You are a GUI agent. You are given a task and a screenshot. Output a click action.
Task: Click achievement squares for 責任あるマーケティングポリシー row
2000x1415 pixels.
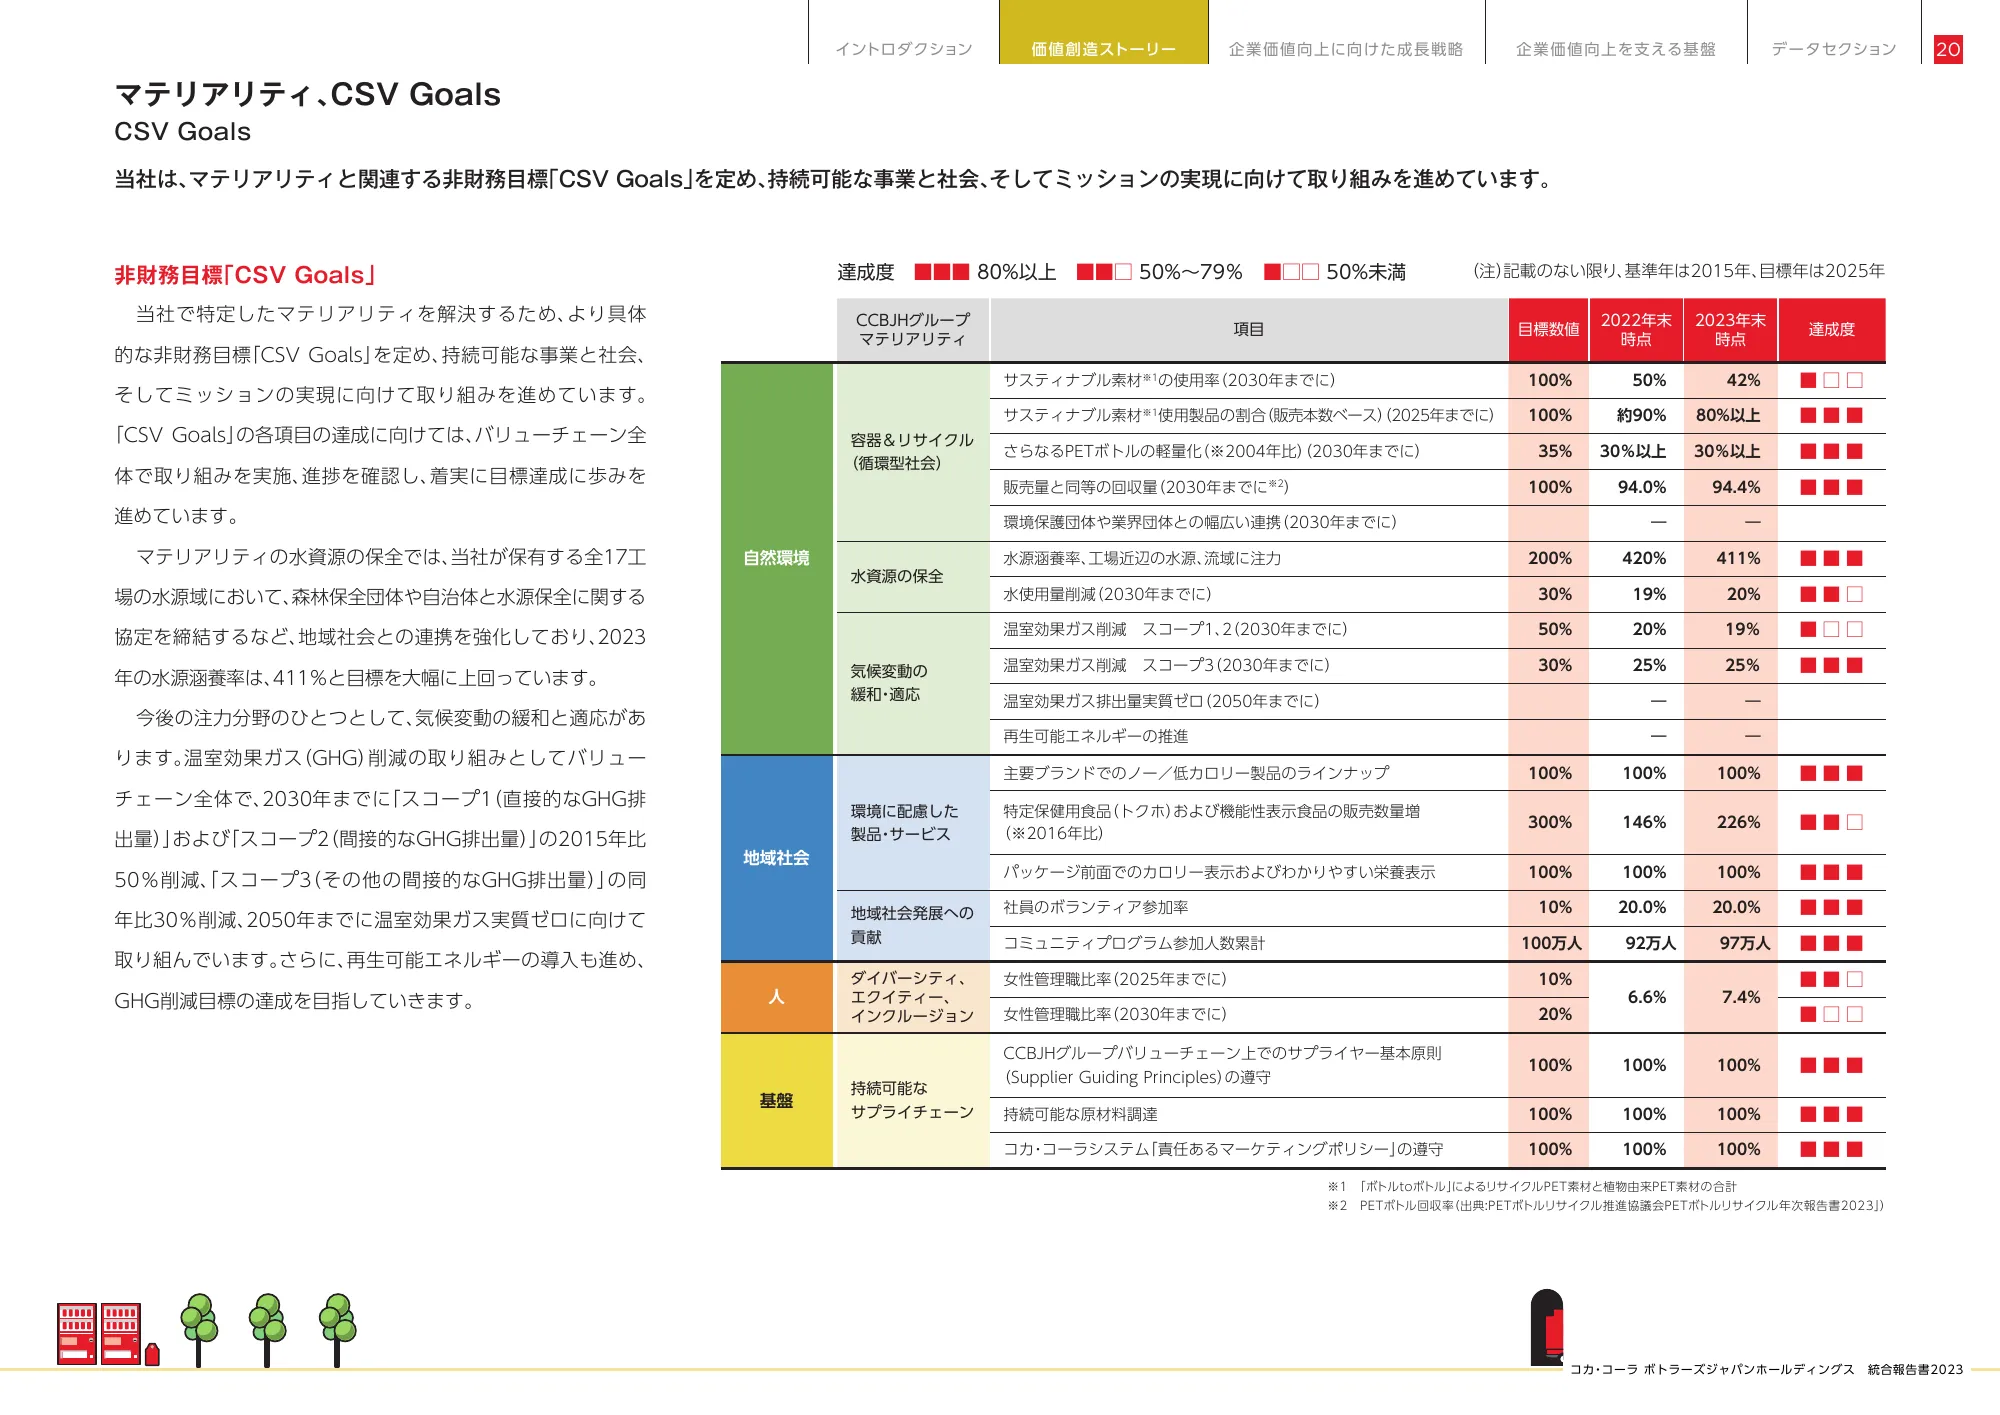(1832, 1149)
